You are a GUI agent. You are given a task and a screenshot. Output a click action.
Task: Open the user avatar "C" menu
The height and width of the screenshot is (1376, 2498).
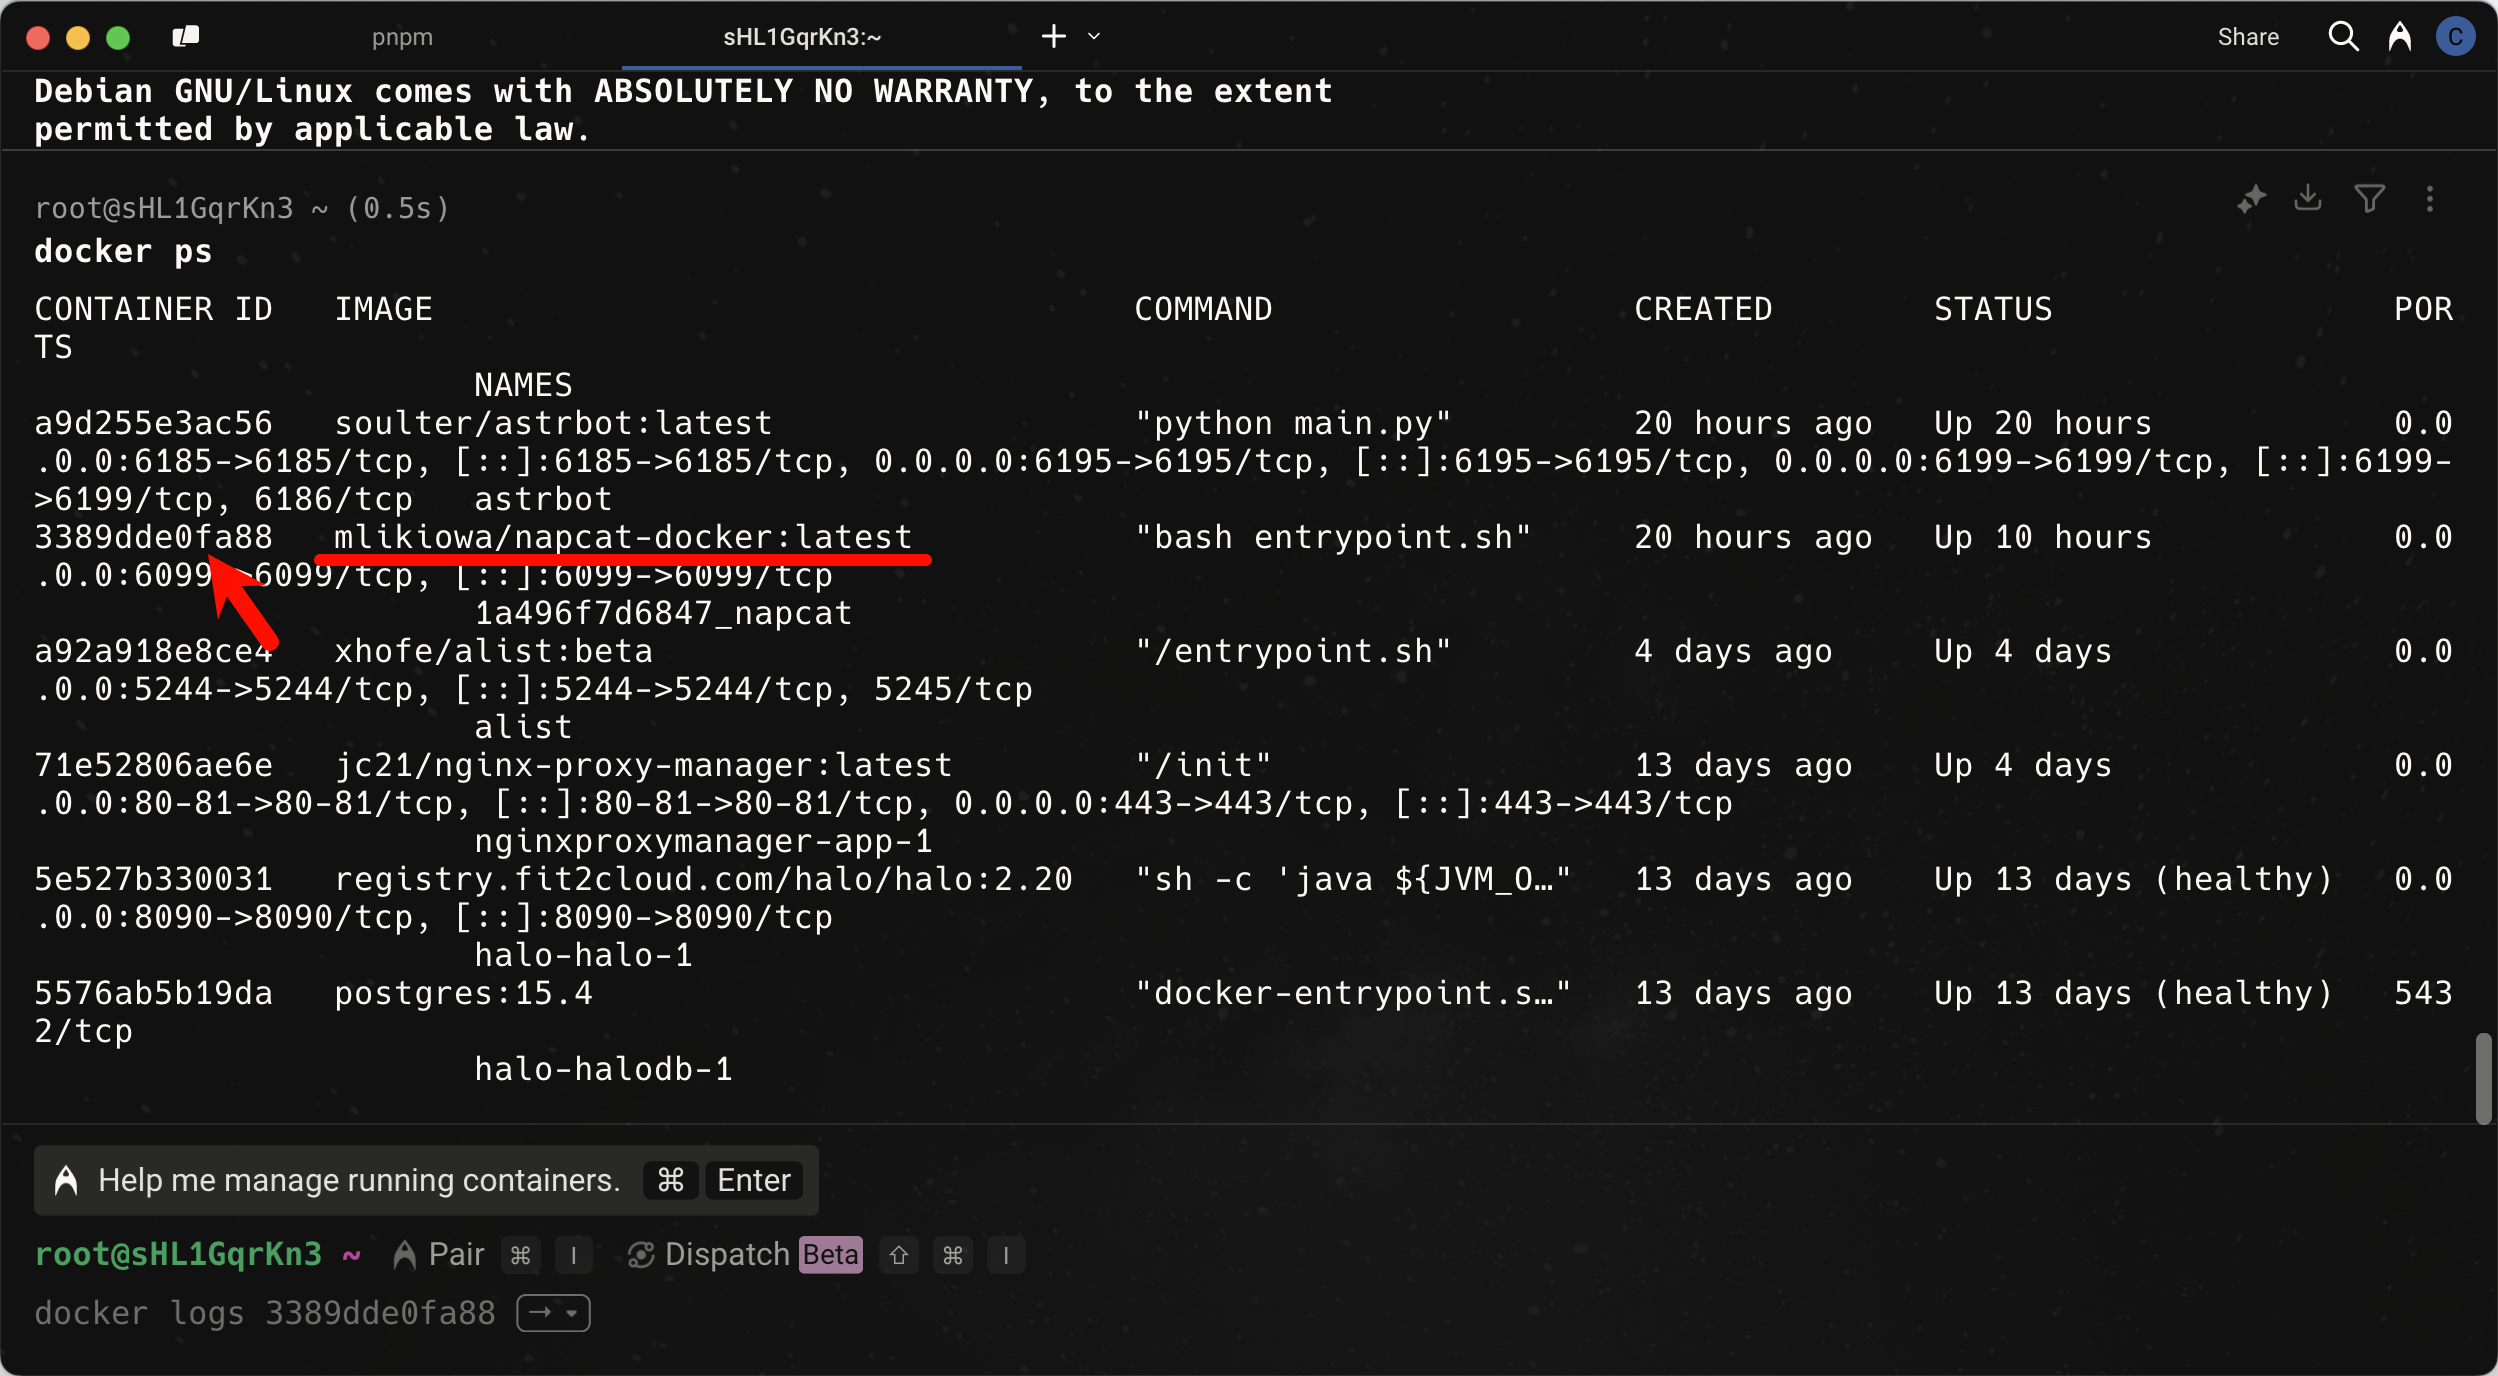click(2455, 37)
